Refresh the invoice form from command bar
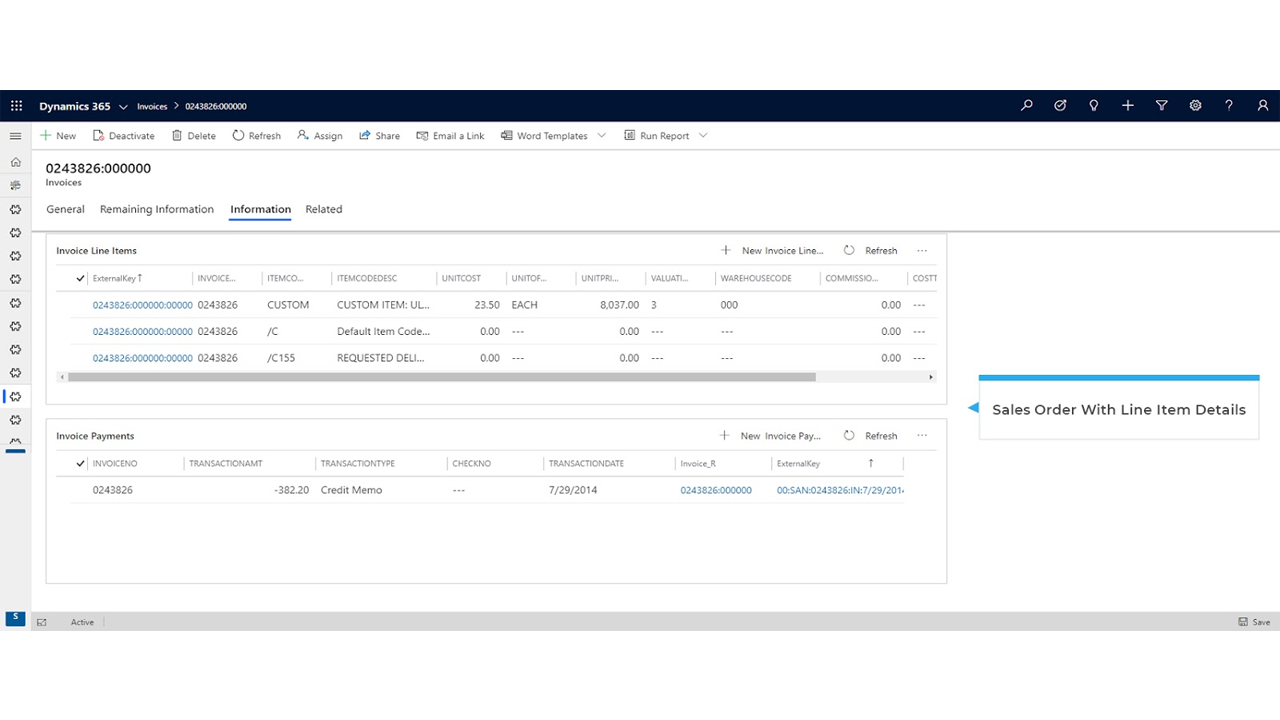 [x=257, y=136]
